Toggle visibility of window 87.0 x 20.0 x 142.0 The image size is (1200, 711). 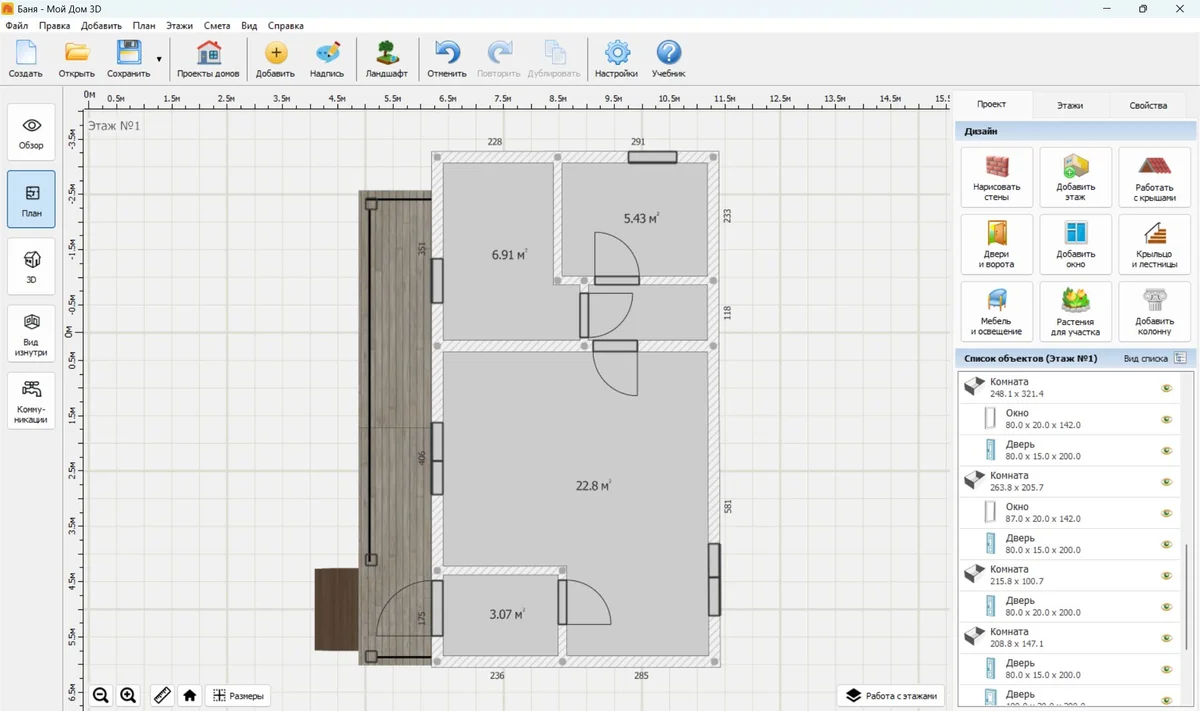[1166, 513]
